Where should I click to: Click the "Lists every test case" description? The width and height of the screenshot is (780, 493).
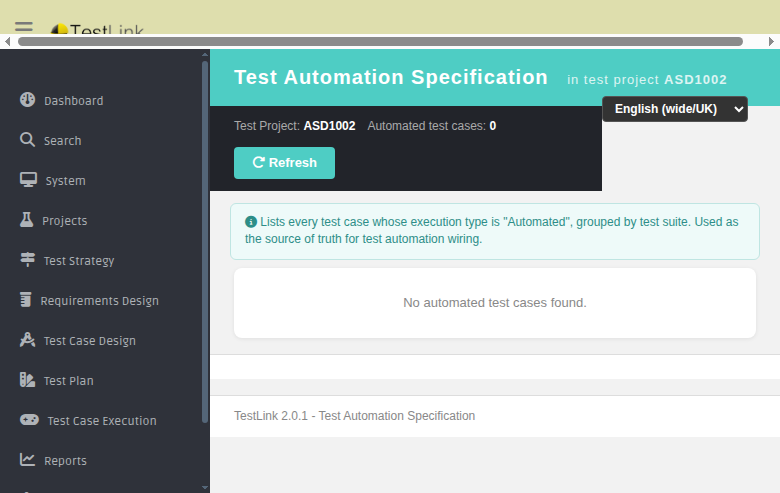491,230
